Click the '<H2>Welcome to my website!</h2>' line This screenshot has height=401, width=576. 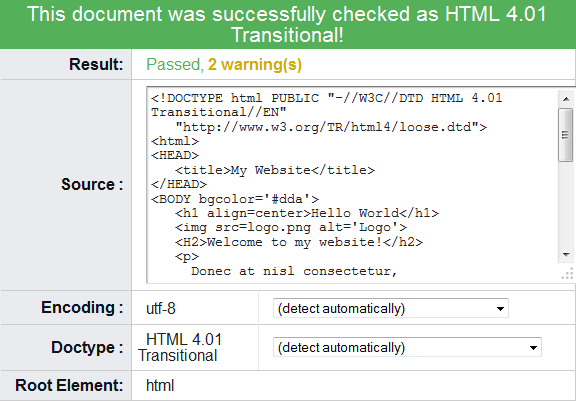(299, 242)
